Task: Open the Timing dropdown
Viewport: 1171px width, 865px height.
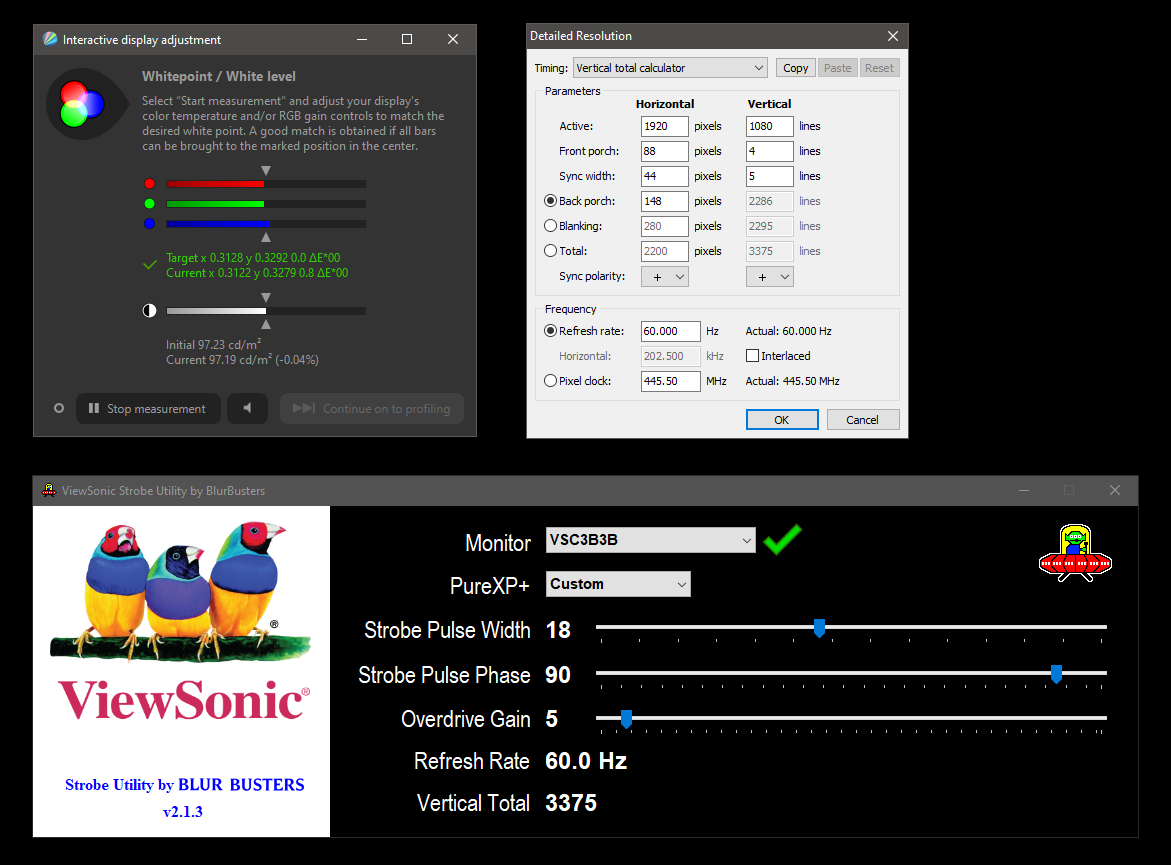Action: [669, 67]
